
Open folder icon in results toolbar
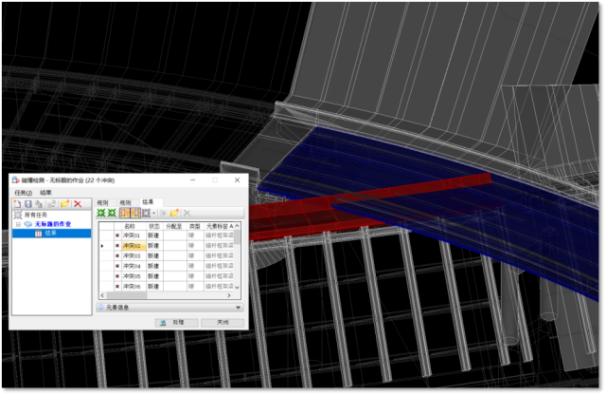point(174,213)
